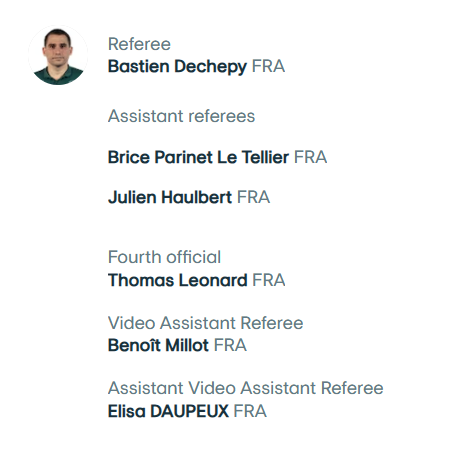
Task: Click the Assistant referees heading
Action: pos(181,116)
